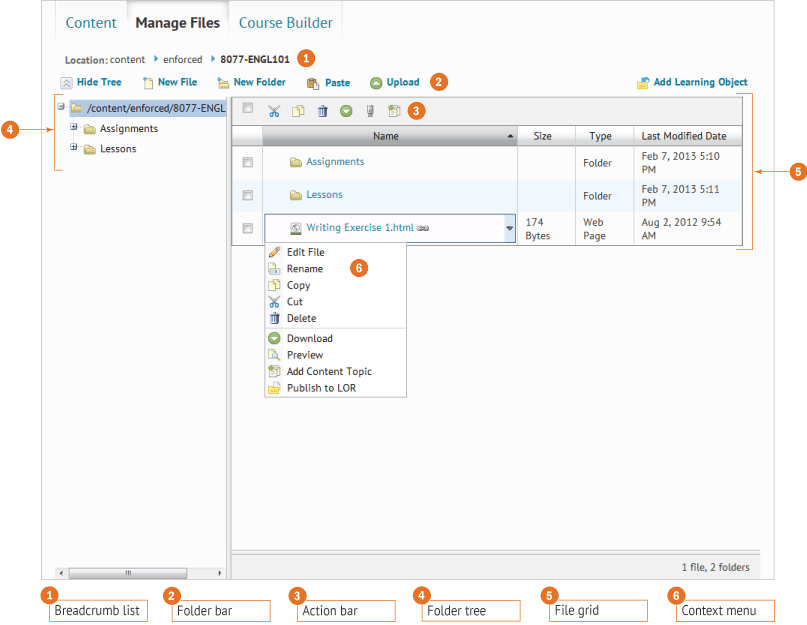Image resolution: width=807 pixels, height=625 pixels.
Task: Click the magnifier Preview icon in menu
Action: click(274, 355)
